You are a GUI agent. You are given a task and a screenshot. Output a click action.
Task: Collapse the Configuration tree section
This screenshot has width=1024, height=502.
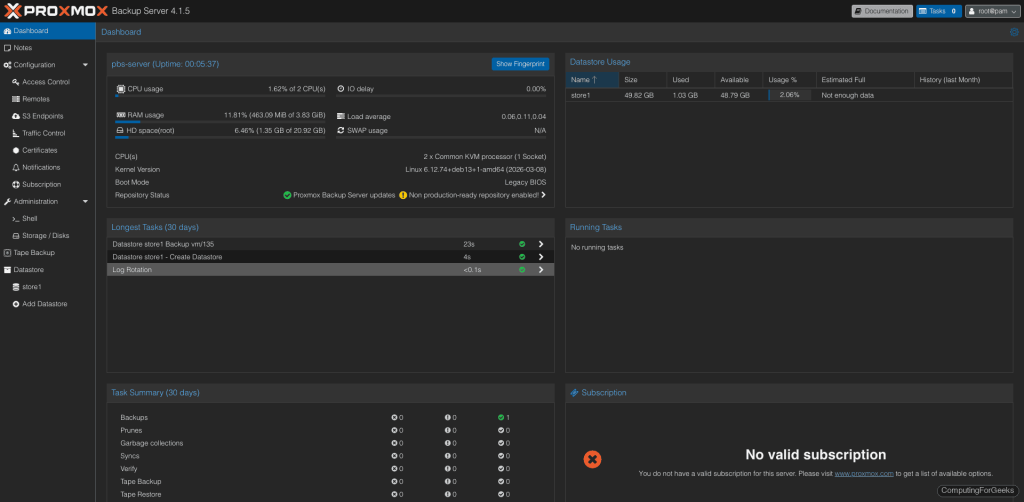(85, 65)
